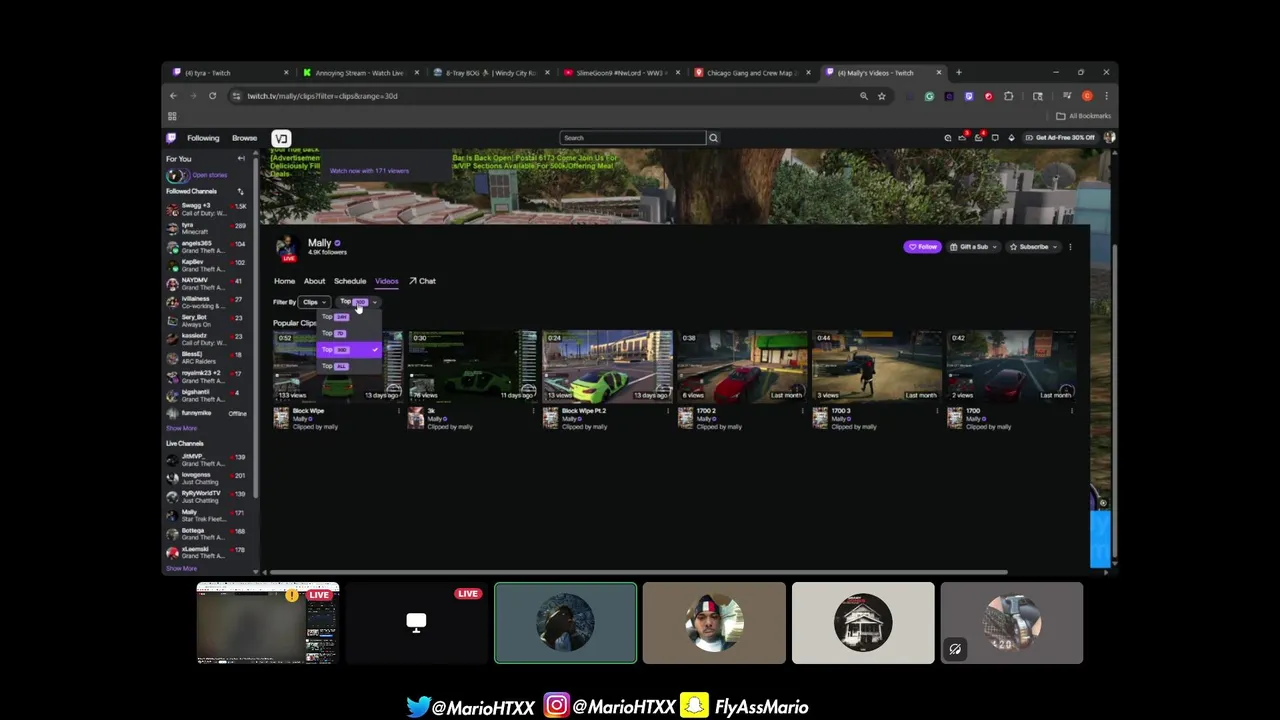
Task: Open the Get Bits diamond icon
Action: click(1011, 138)
